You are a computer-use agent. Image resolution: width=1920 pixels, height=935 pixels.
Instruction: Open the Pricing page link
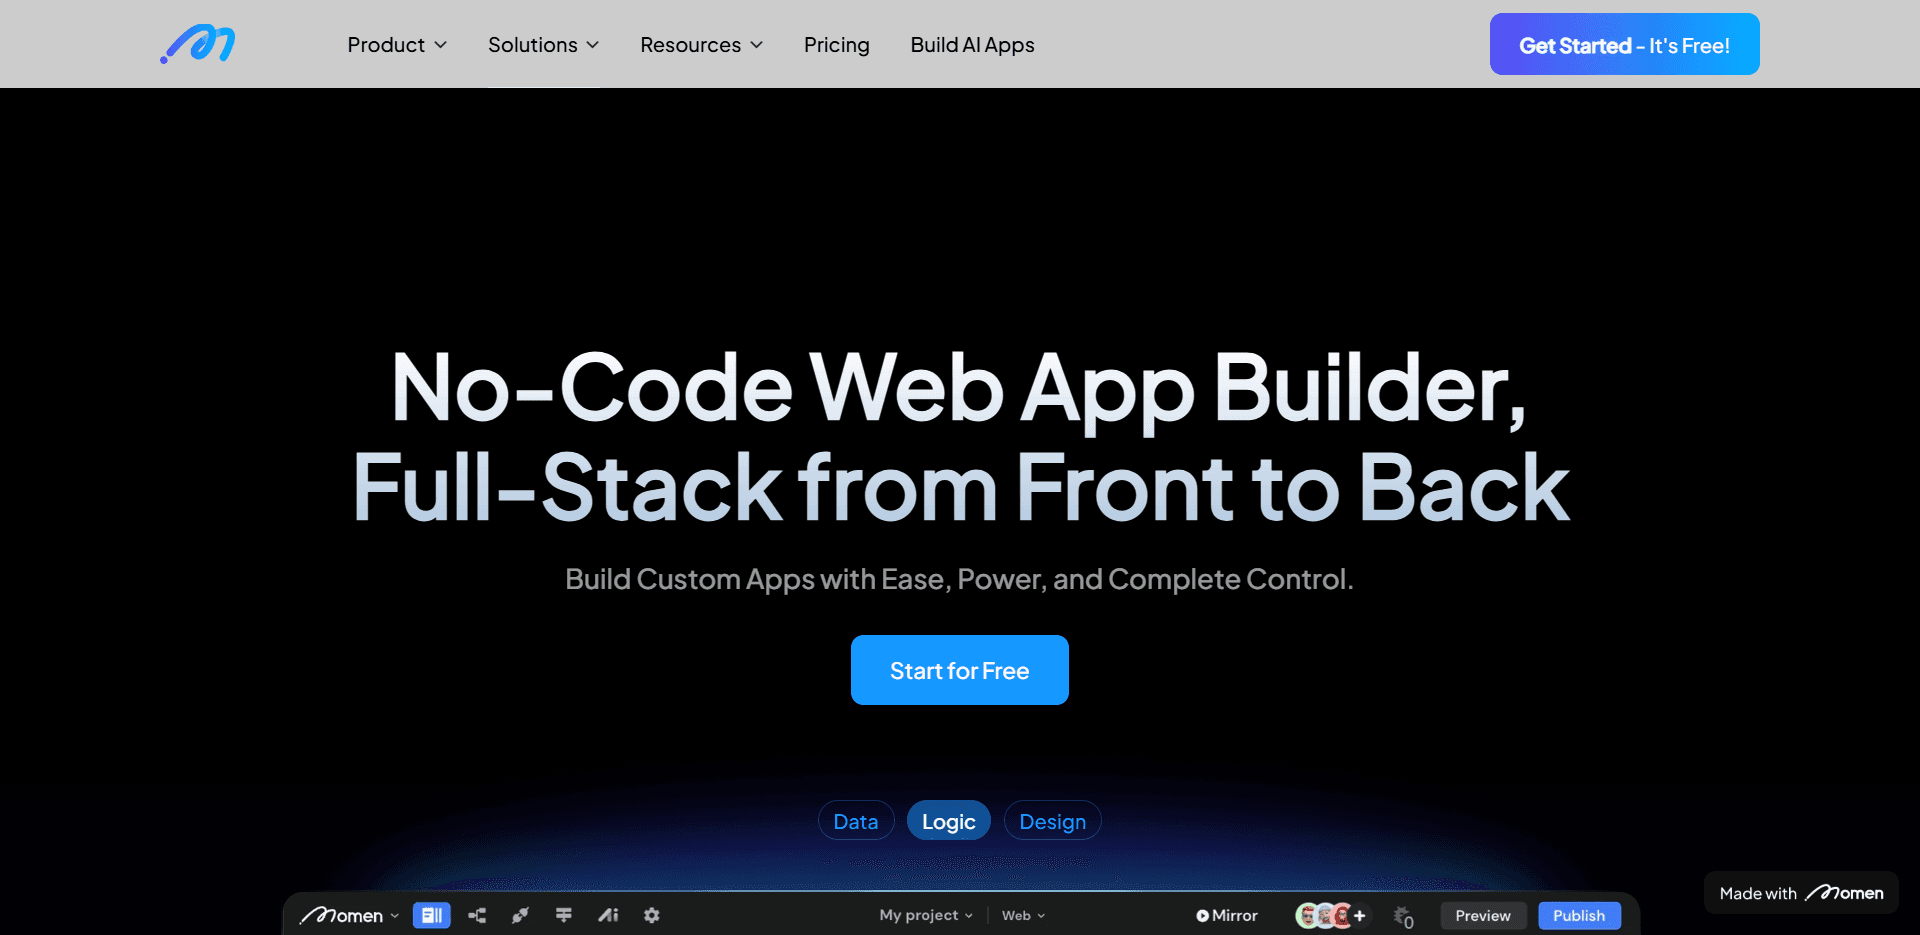[836, 45]
